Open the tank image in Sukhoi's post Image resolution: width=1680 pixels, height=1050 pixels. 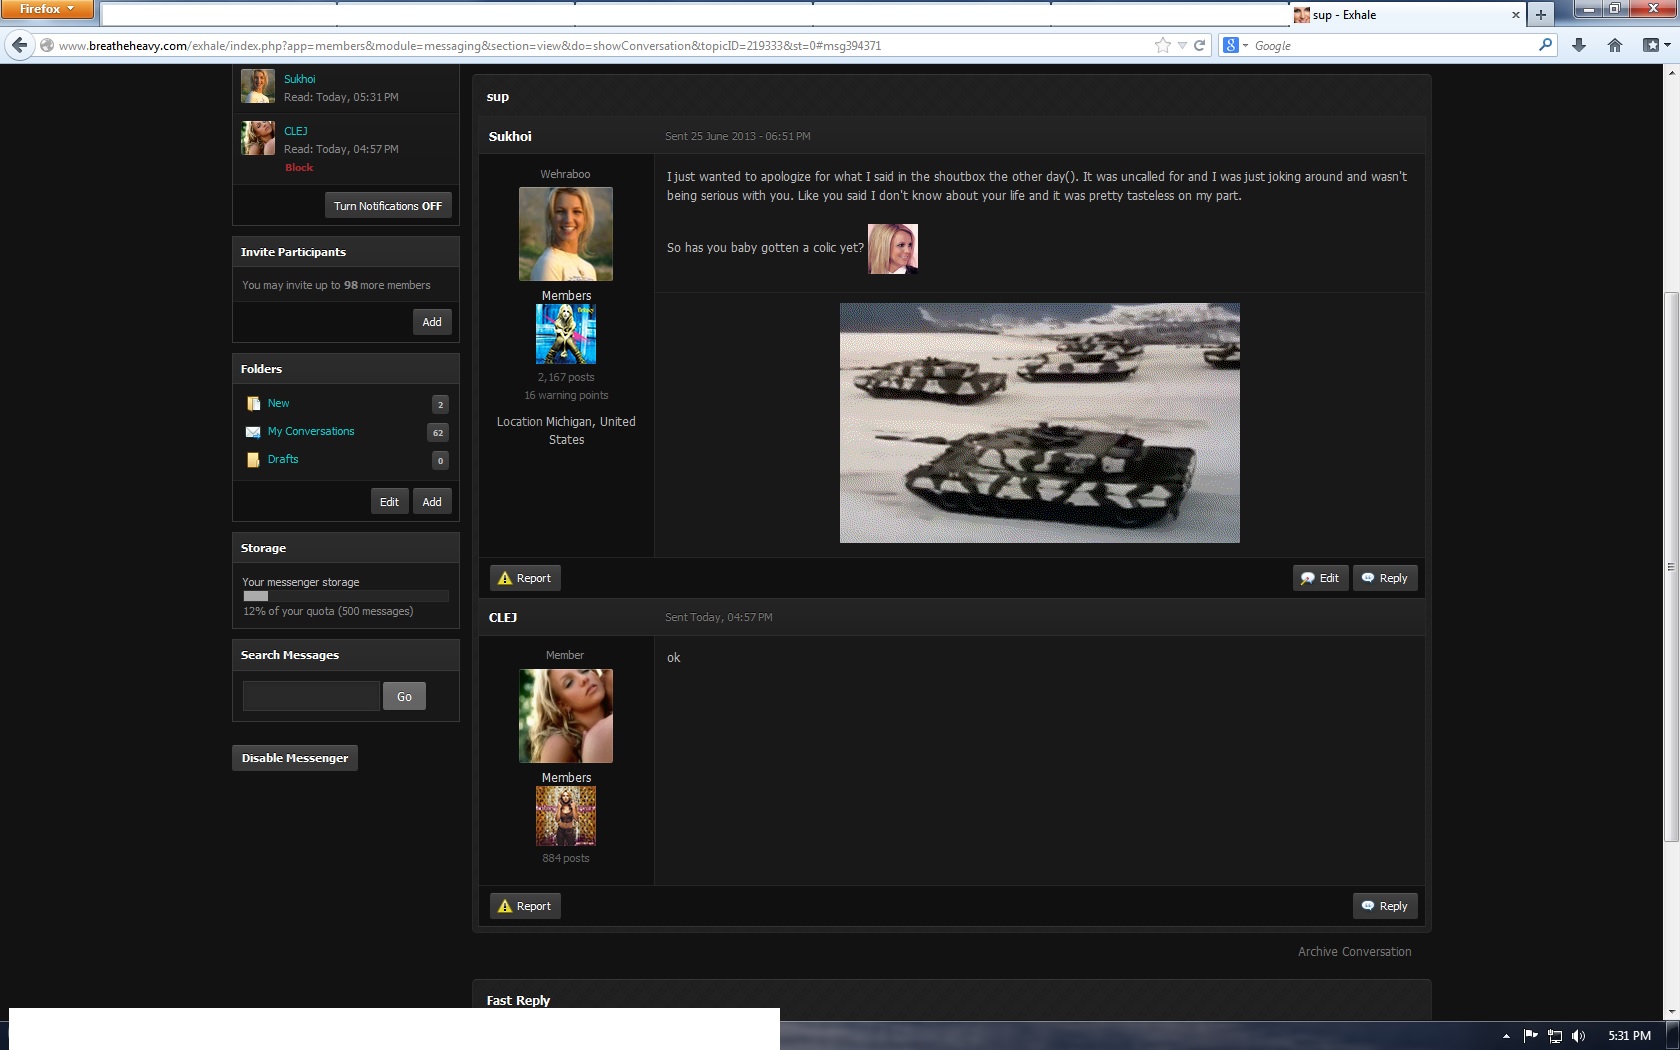click(x=1040, y=423)
